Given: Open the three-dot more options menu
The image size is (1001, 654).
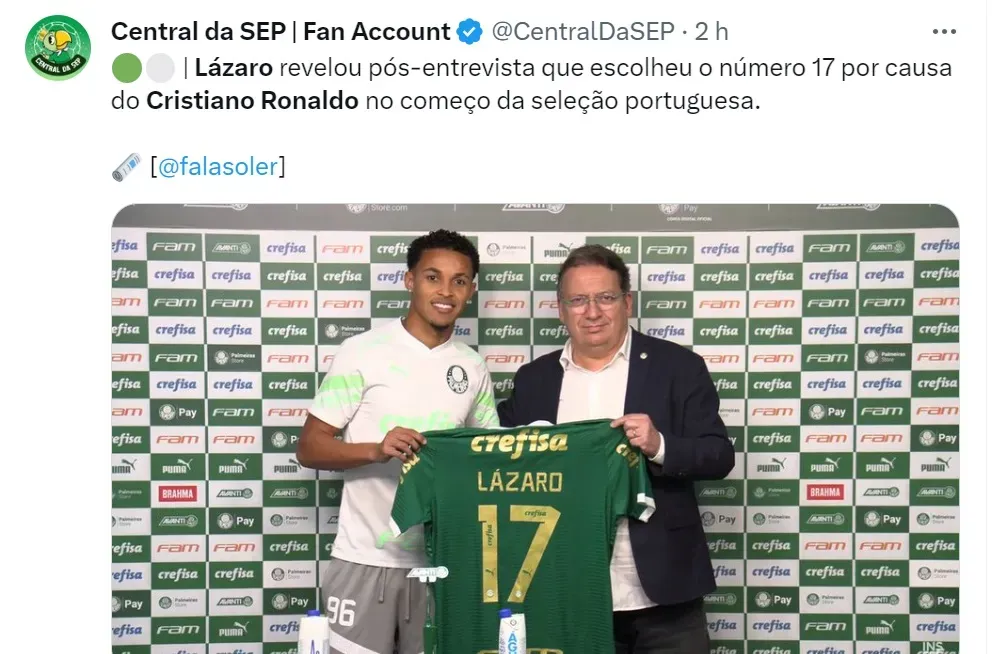Looking at the screenshot, I should [944, 31].
